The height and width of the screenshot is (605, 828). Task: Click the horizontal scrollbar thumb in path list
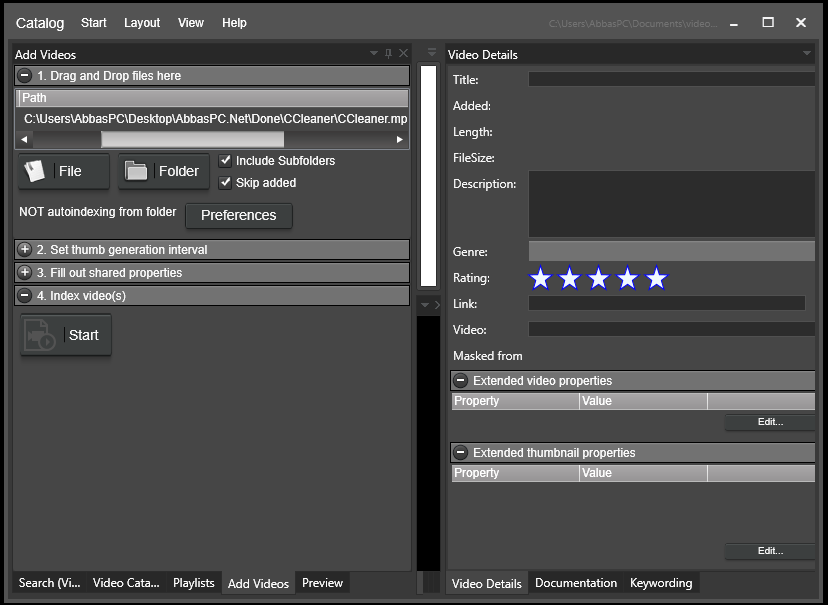click(x=193, y=139)
